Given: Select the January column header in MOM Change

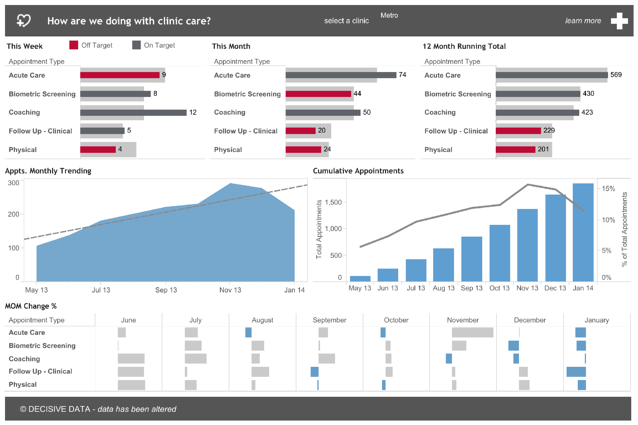Looking at the screenshot, I should 596,320.
